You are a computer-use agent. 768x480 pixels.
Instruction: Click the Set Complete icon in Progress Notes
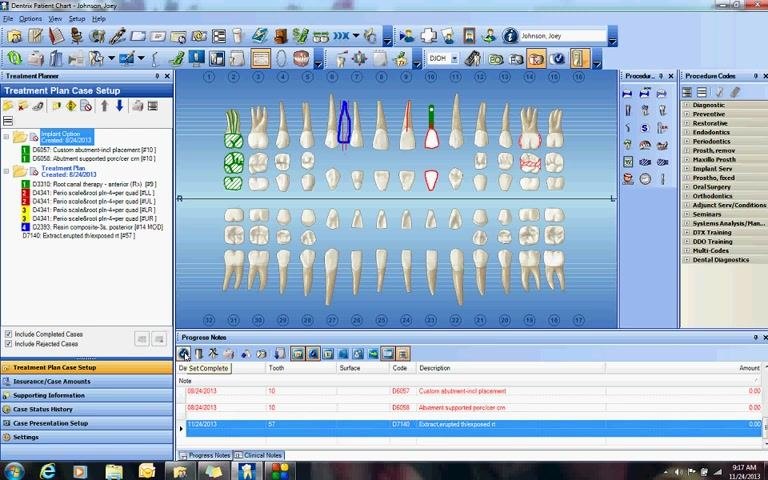tap(184, 353)
